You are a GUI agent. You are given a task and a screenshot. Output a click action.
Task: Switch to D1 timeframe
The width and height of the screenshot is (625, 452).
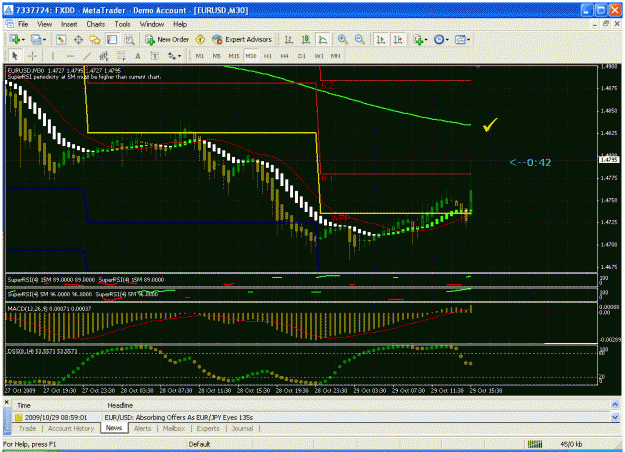pyautogui.click(x=302, y=56)
